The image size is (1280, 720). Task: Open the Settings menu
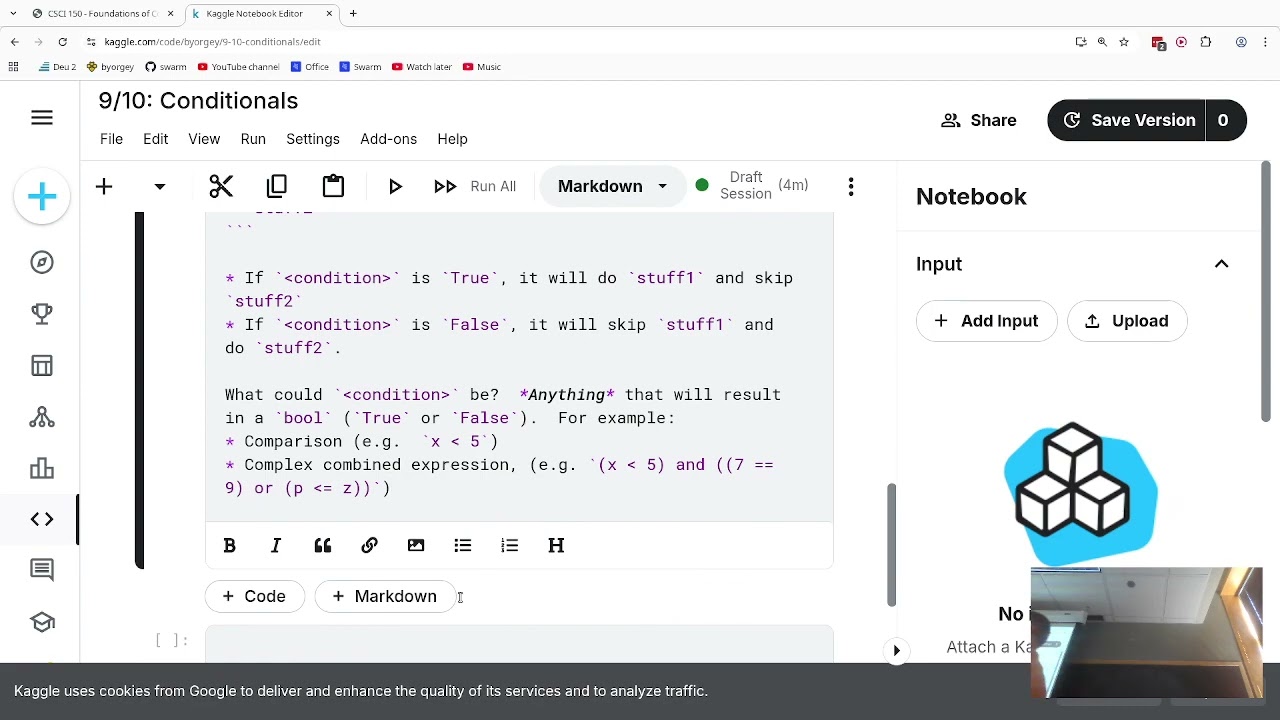pyautogui.click(x=313, y=139)
